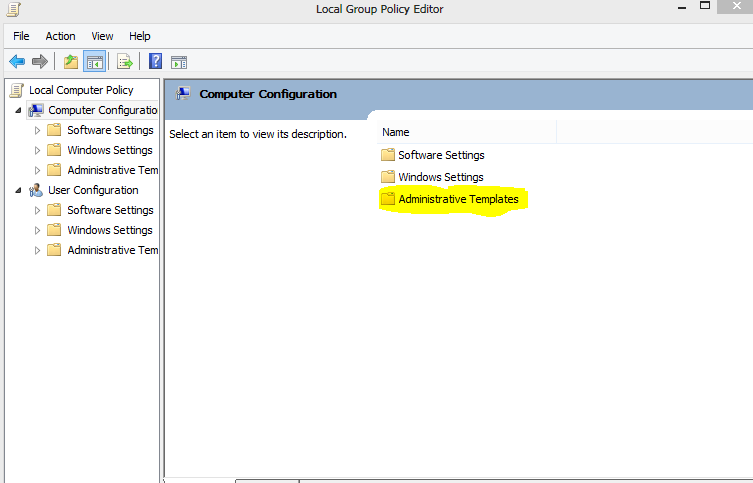Image resolution: width=753 pixels, height=483 pixels.
Task: Collapse the User Configuration tree node
Action: click(18, 191)
